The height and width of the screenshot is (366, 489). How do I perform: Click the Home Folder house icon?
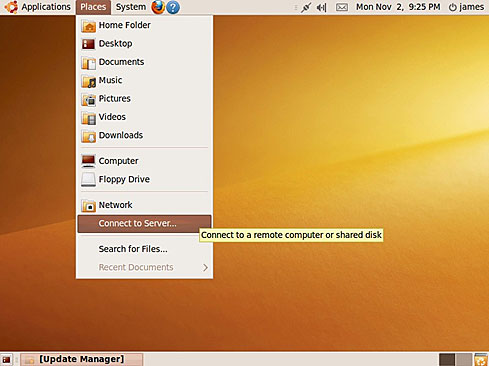point(88,26)
